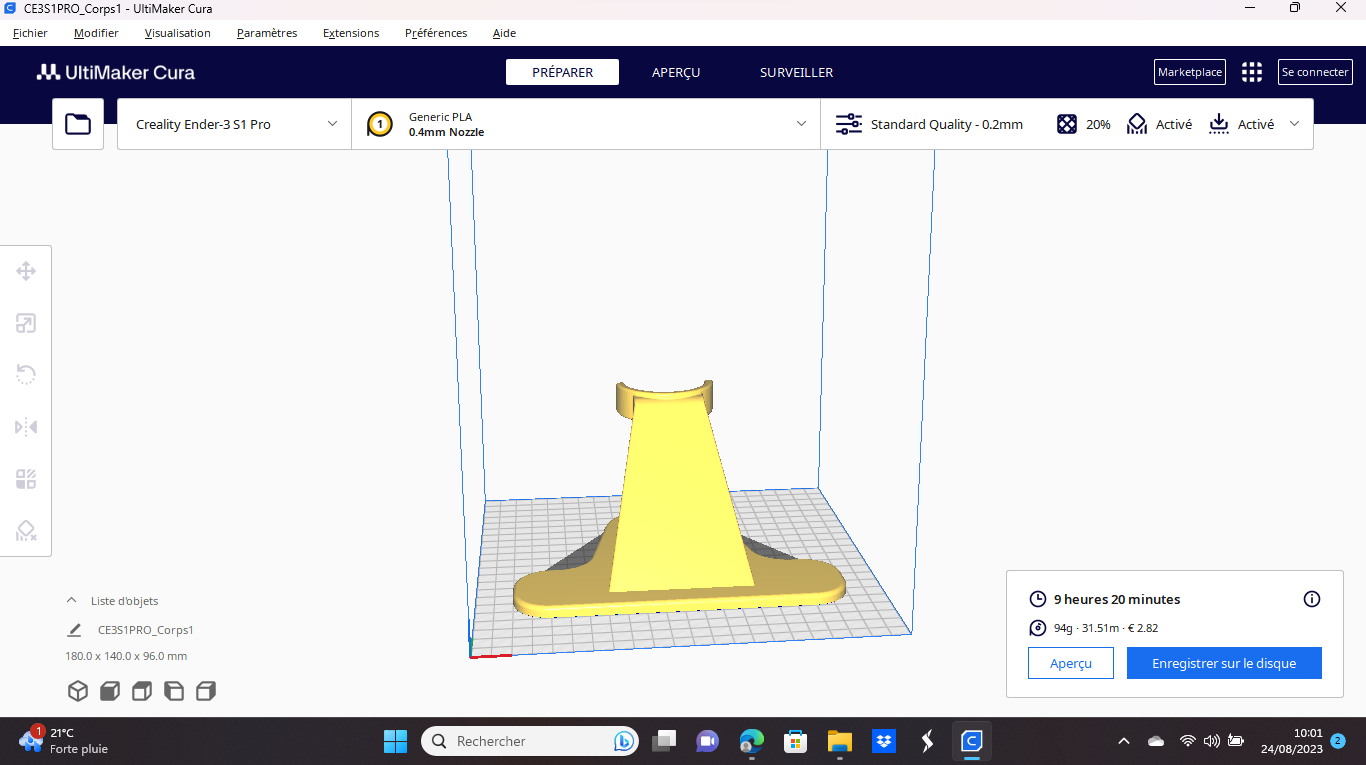Switch to top view cube icon
The height and width of the screenshot is (765, 1366).
point(142,691)
